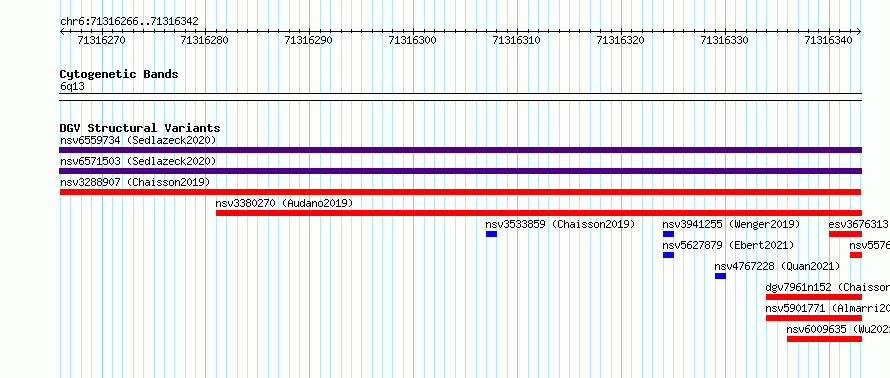Click the nsv6559734 (Sedlazeck2020) variant label
The width and height of the screenshot is (890, 378).
[138, 140]
